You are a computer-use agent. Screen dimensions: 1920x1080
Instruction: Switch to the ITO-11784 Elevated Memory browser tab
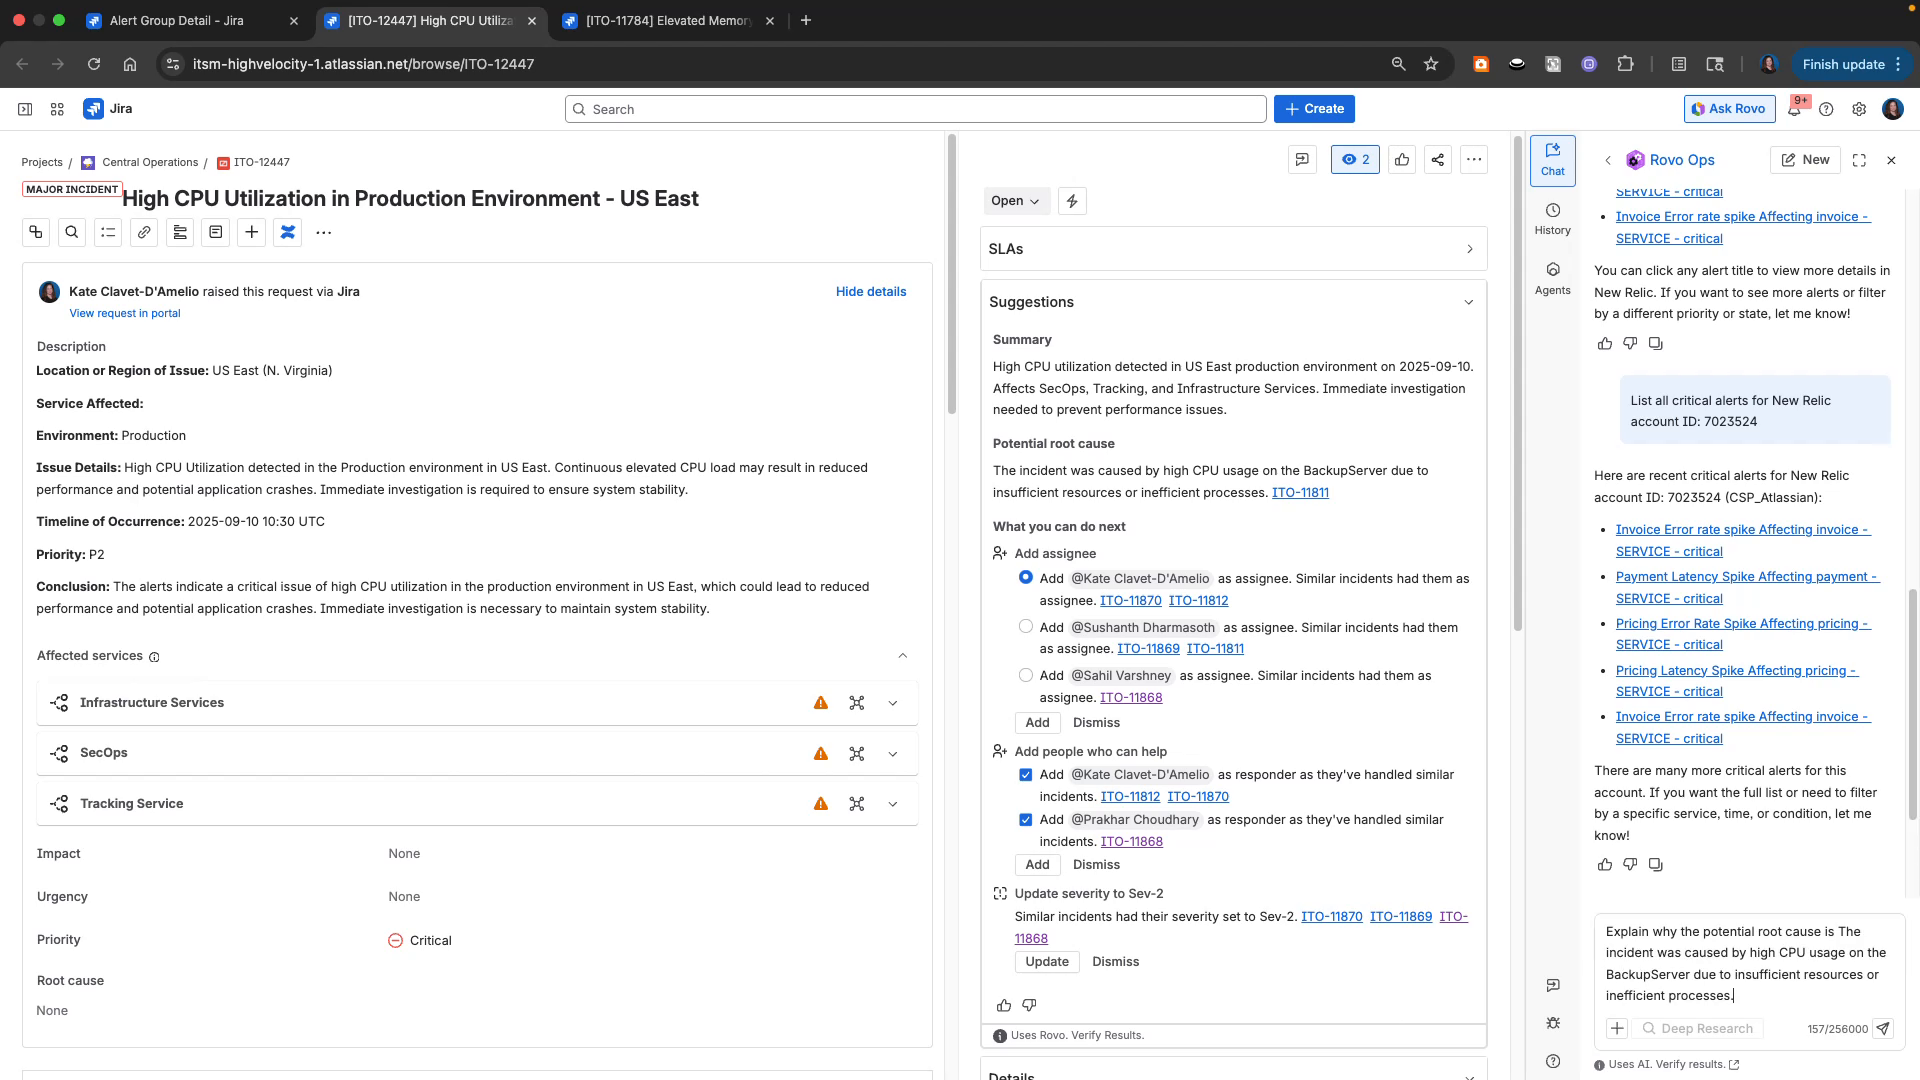[660, 20]
